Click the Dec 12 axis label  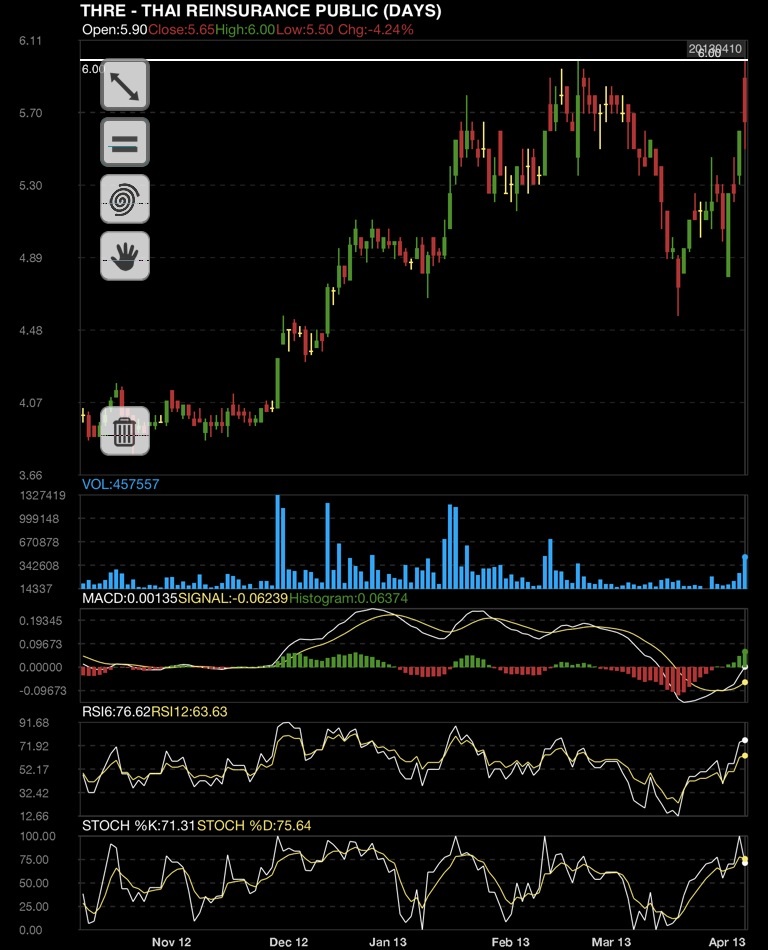coord(288,942)
